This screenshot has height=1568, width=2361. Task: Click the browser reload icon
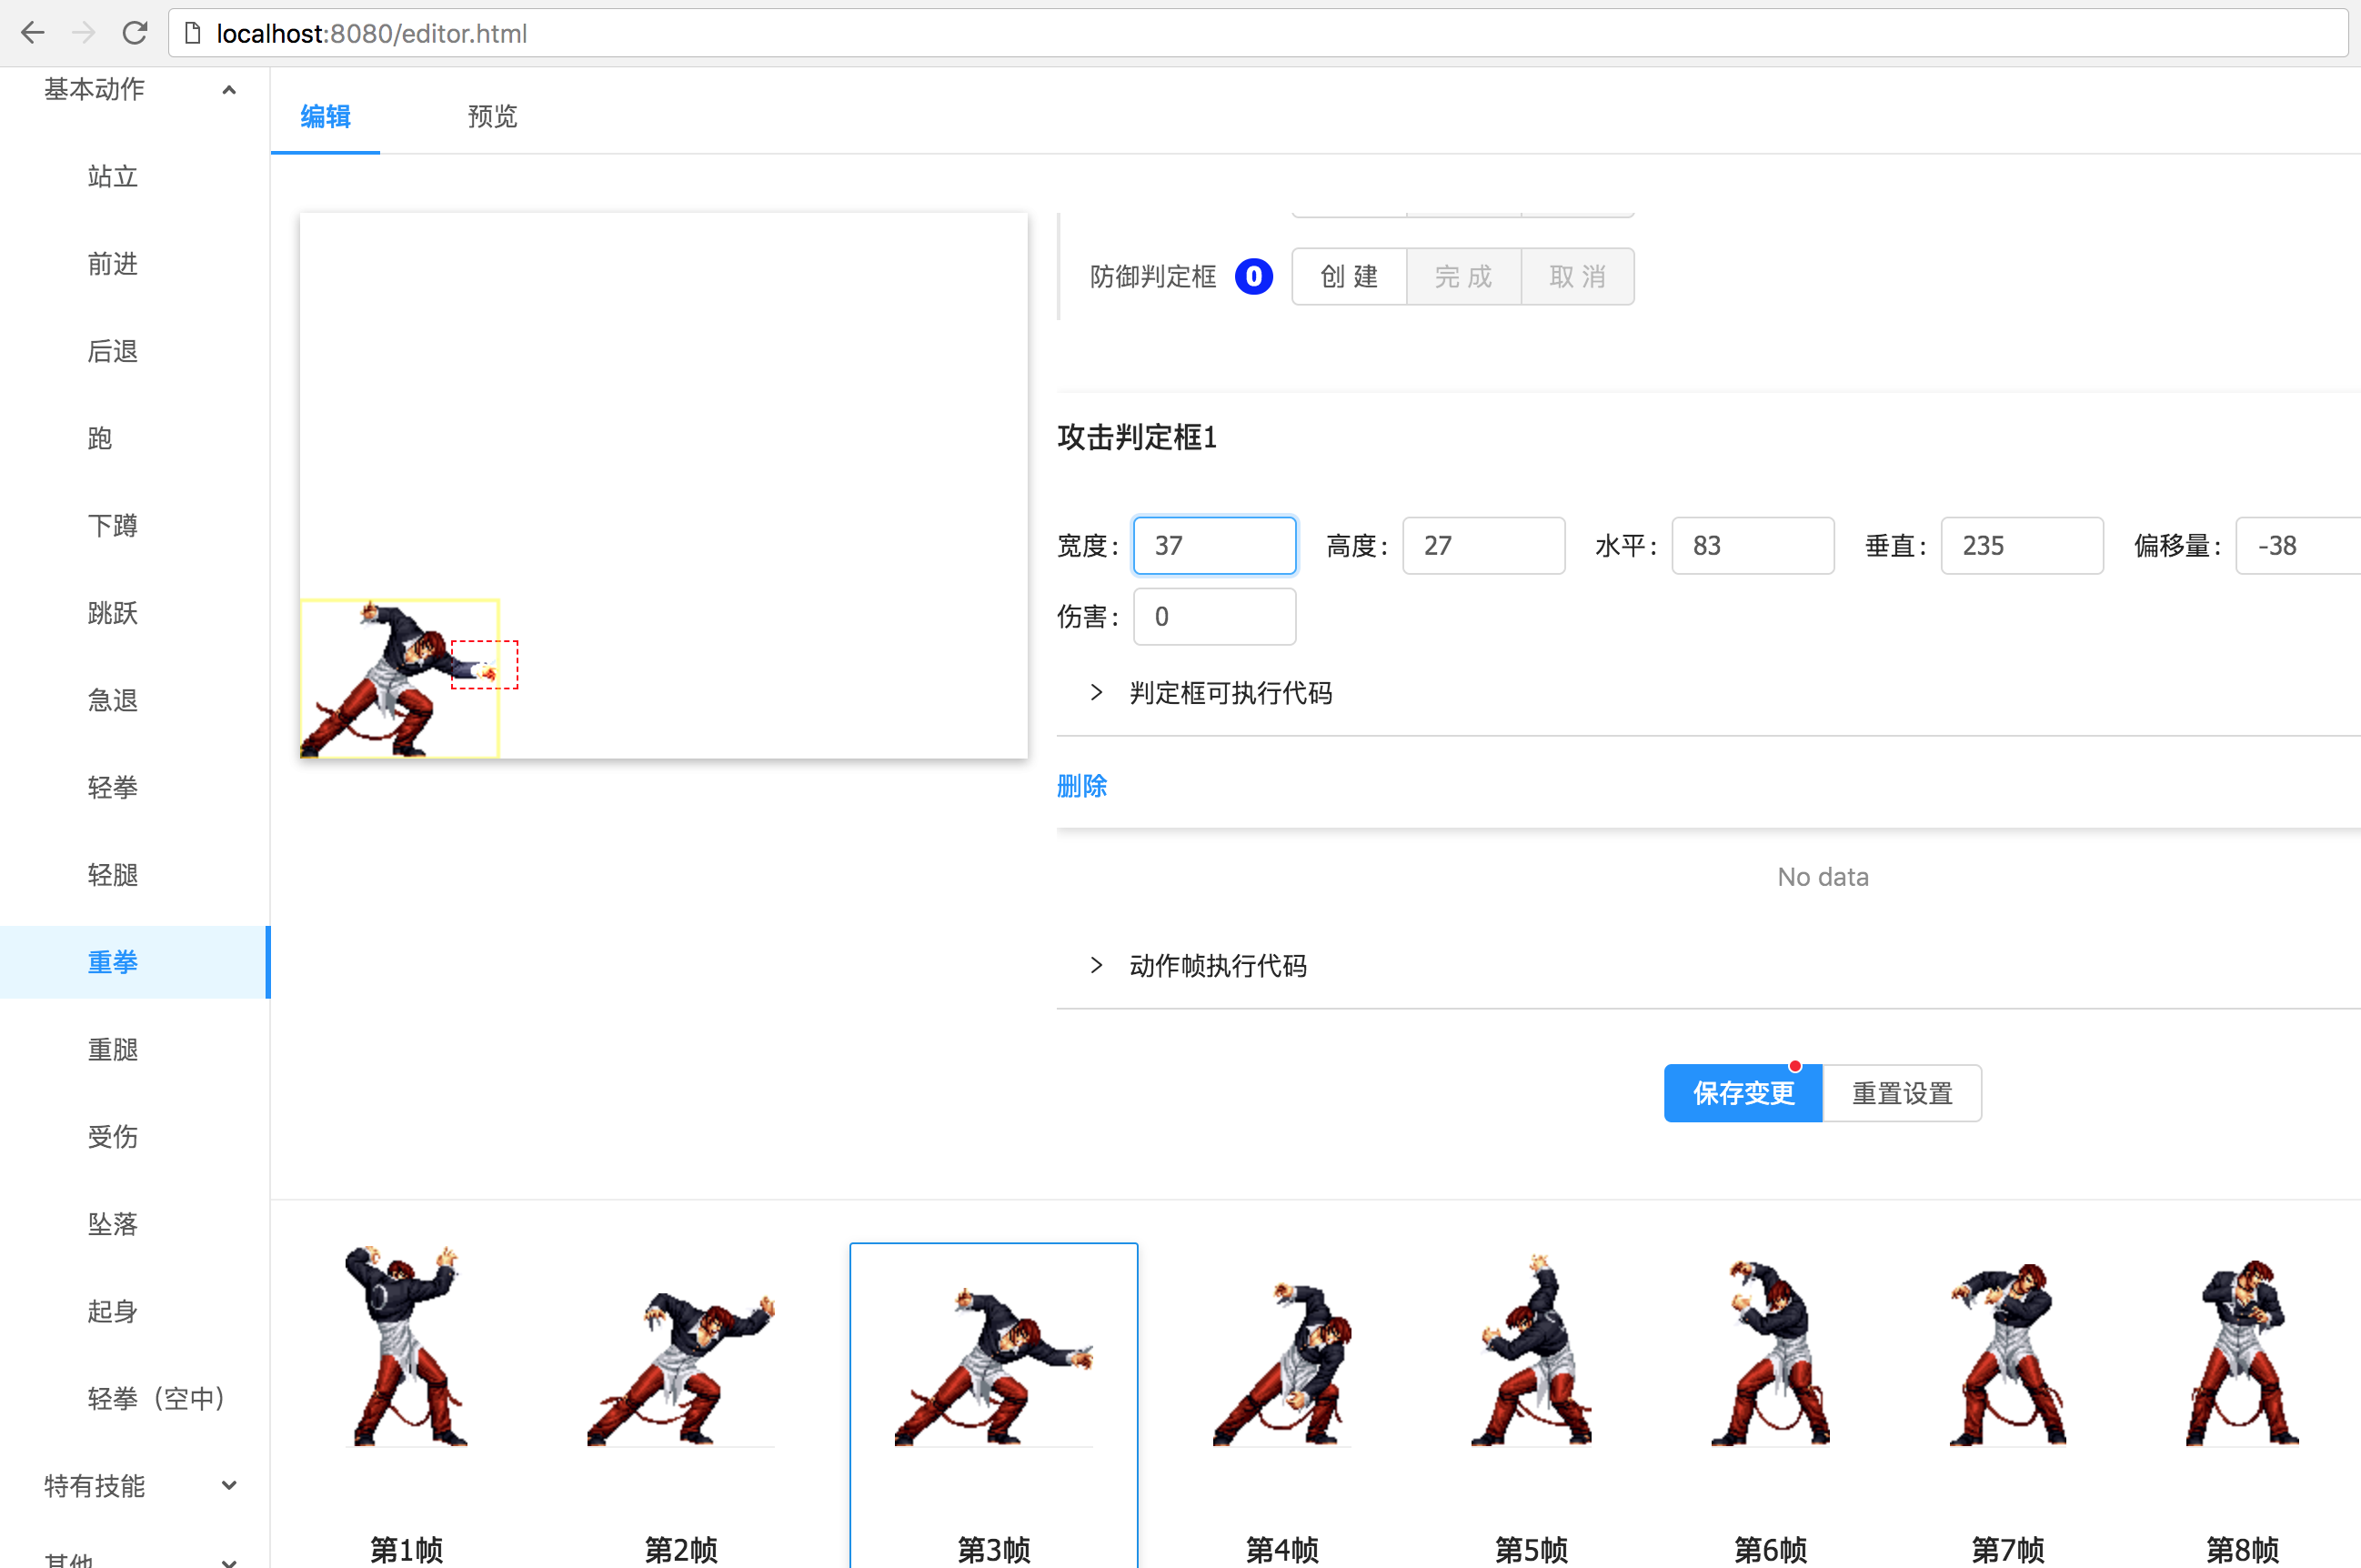coord(135,33)
